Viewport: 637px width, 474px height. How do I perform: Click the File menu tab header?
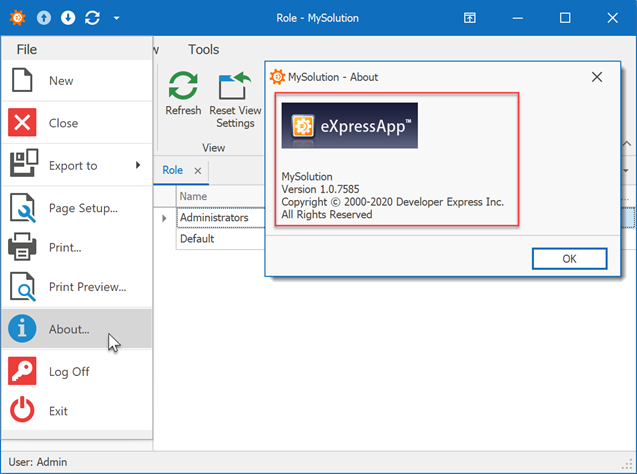pyautogui.click(x=27, y=49)
